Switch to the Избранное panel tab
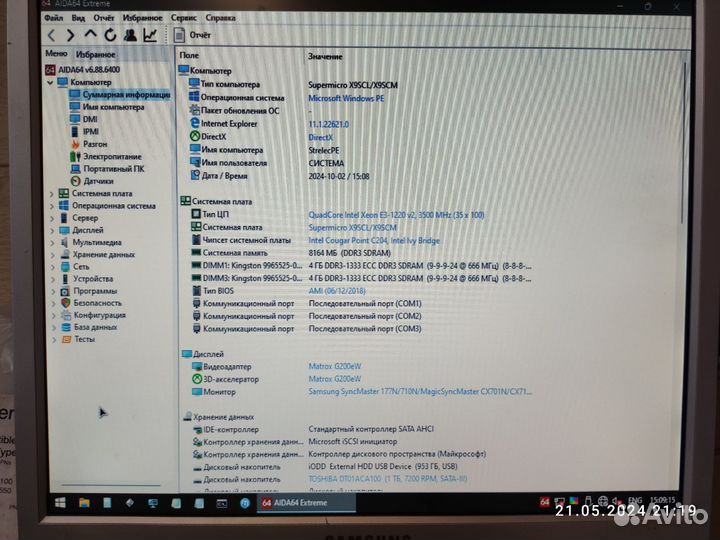 [96, 55]
